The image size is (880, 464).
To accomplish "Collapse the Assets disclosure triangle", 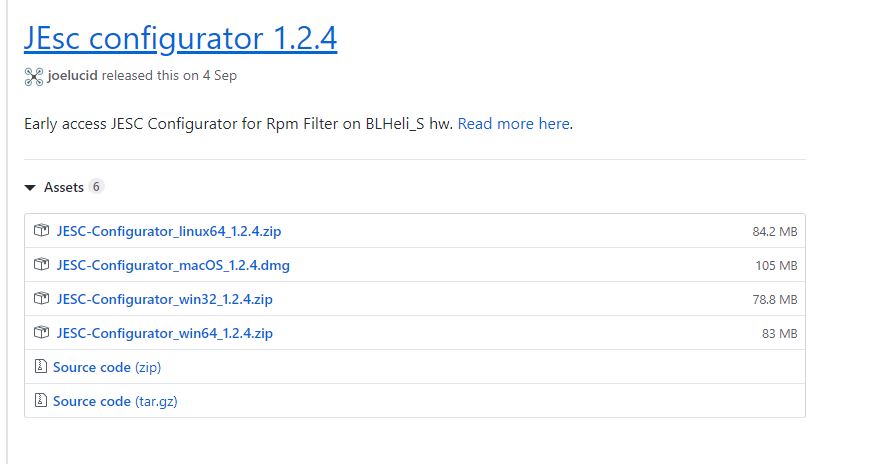I will [30, 187].
